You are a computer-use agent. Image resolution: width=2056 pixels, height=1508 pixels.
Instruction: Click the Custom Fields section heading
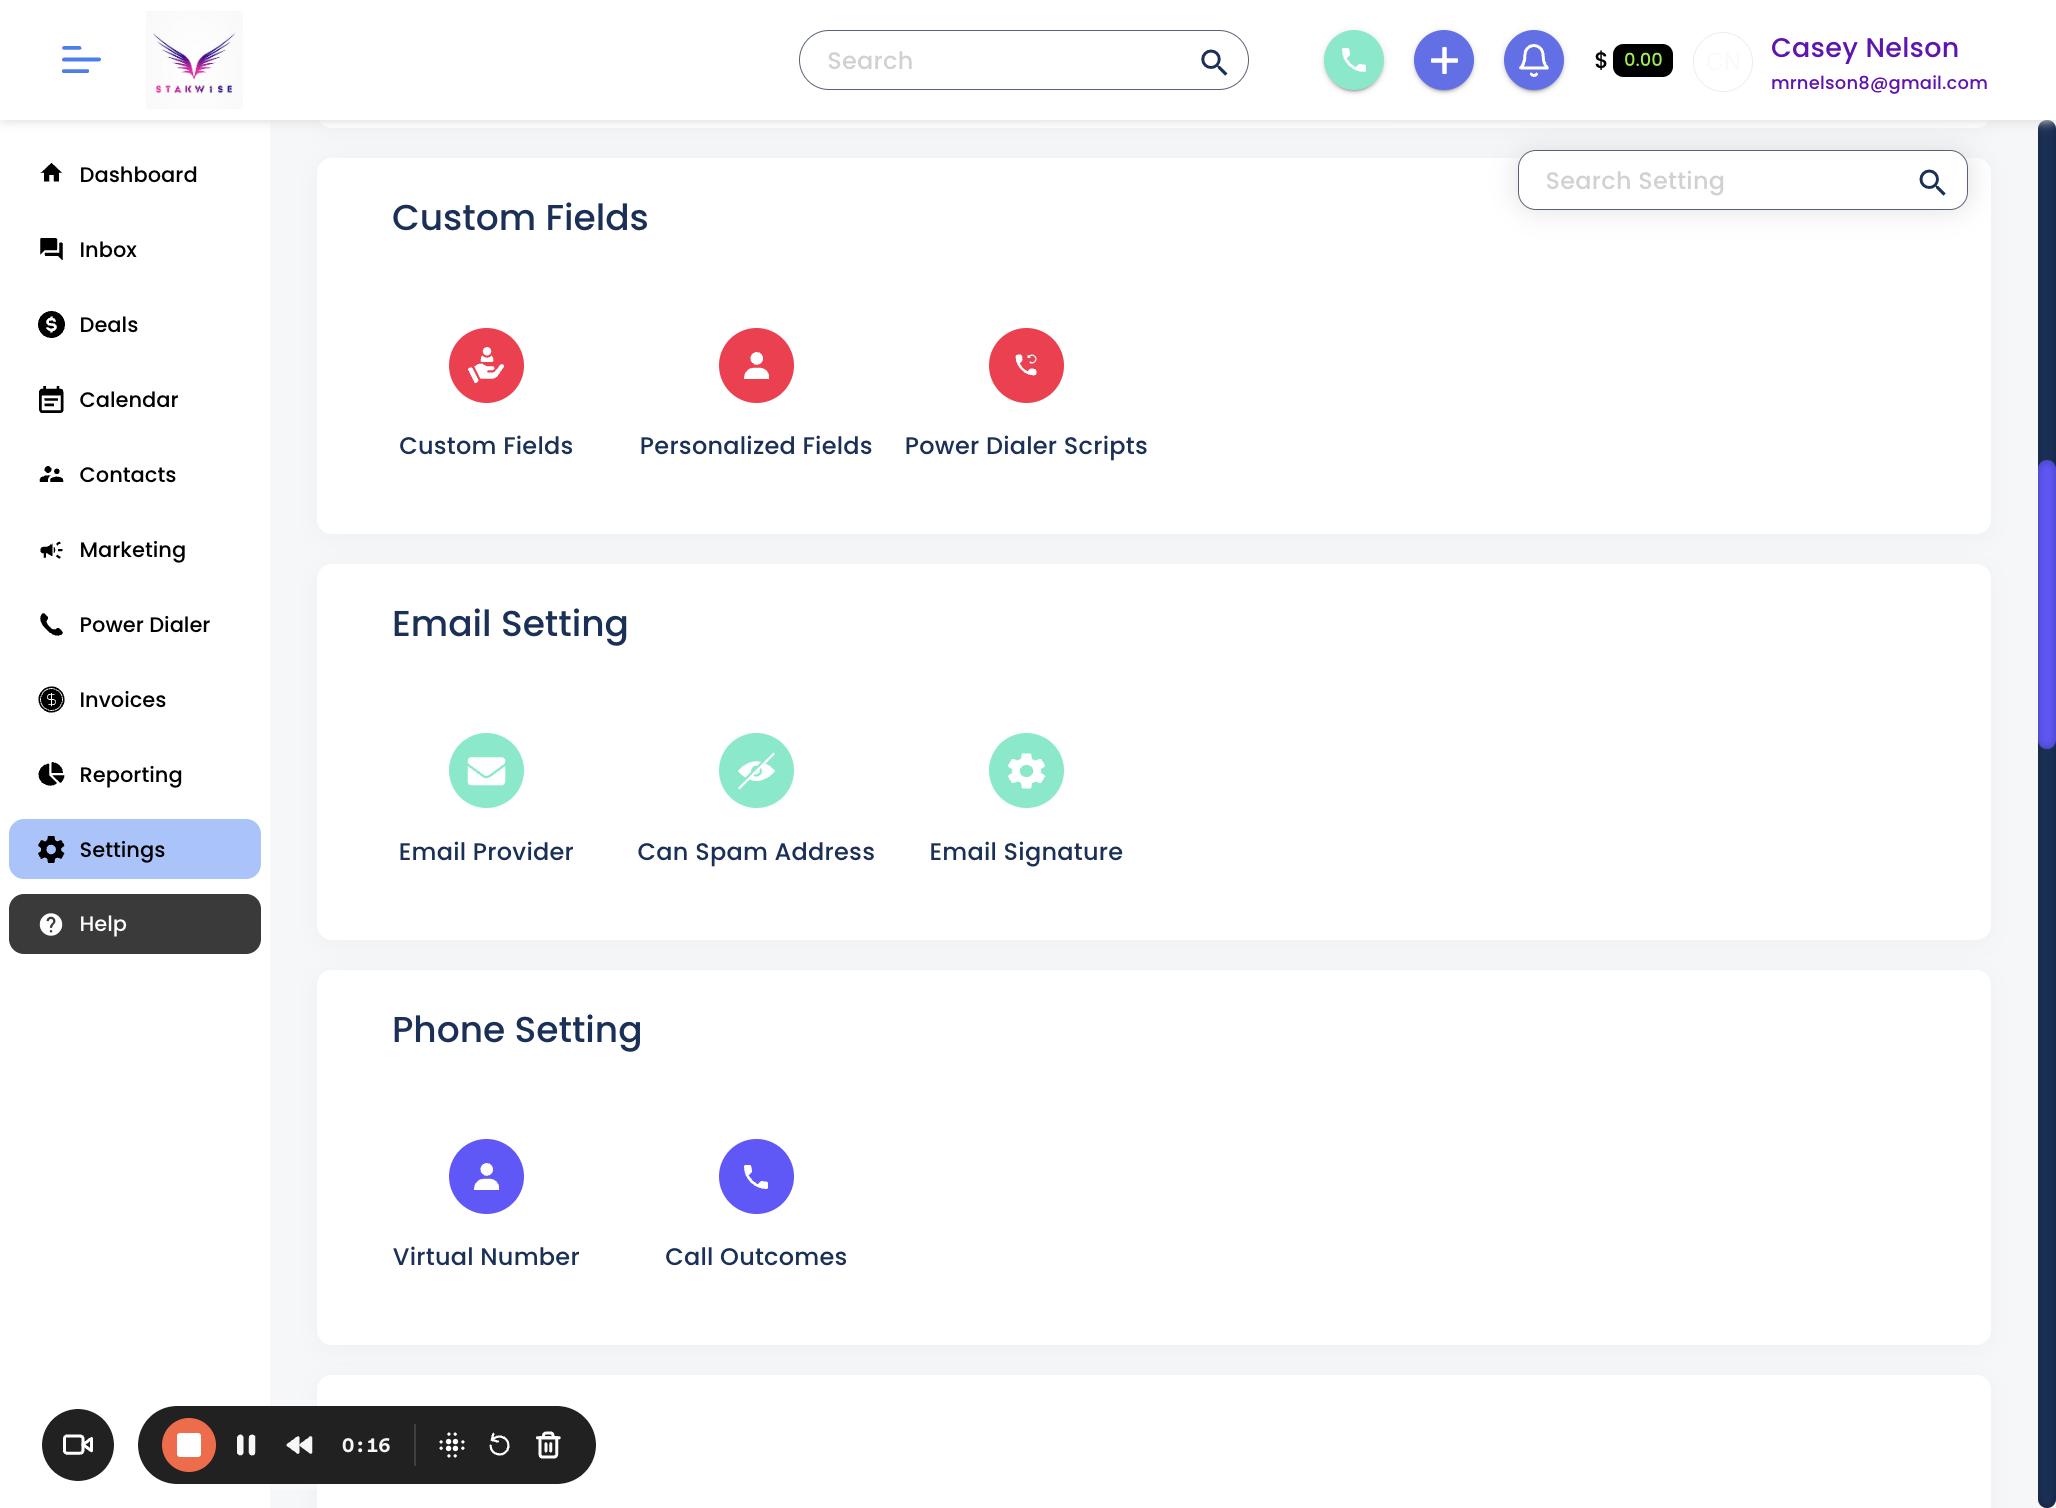point(520,217)
